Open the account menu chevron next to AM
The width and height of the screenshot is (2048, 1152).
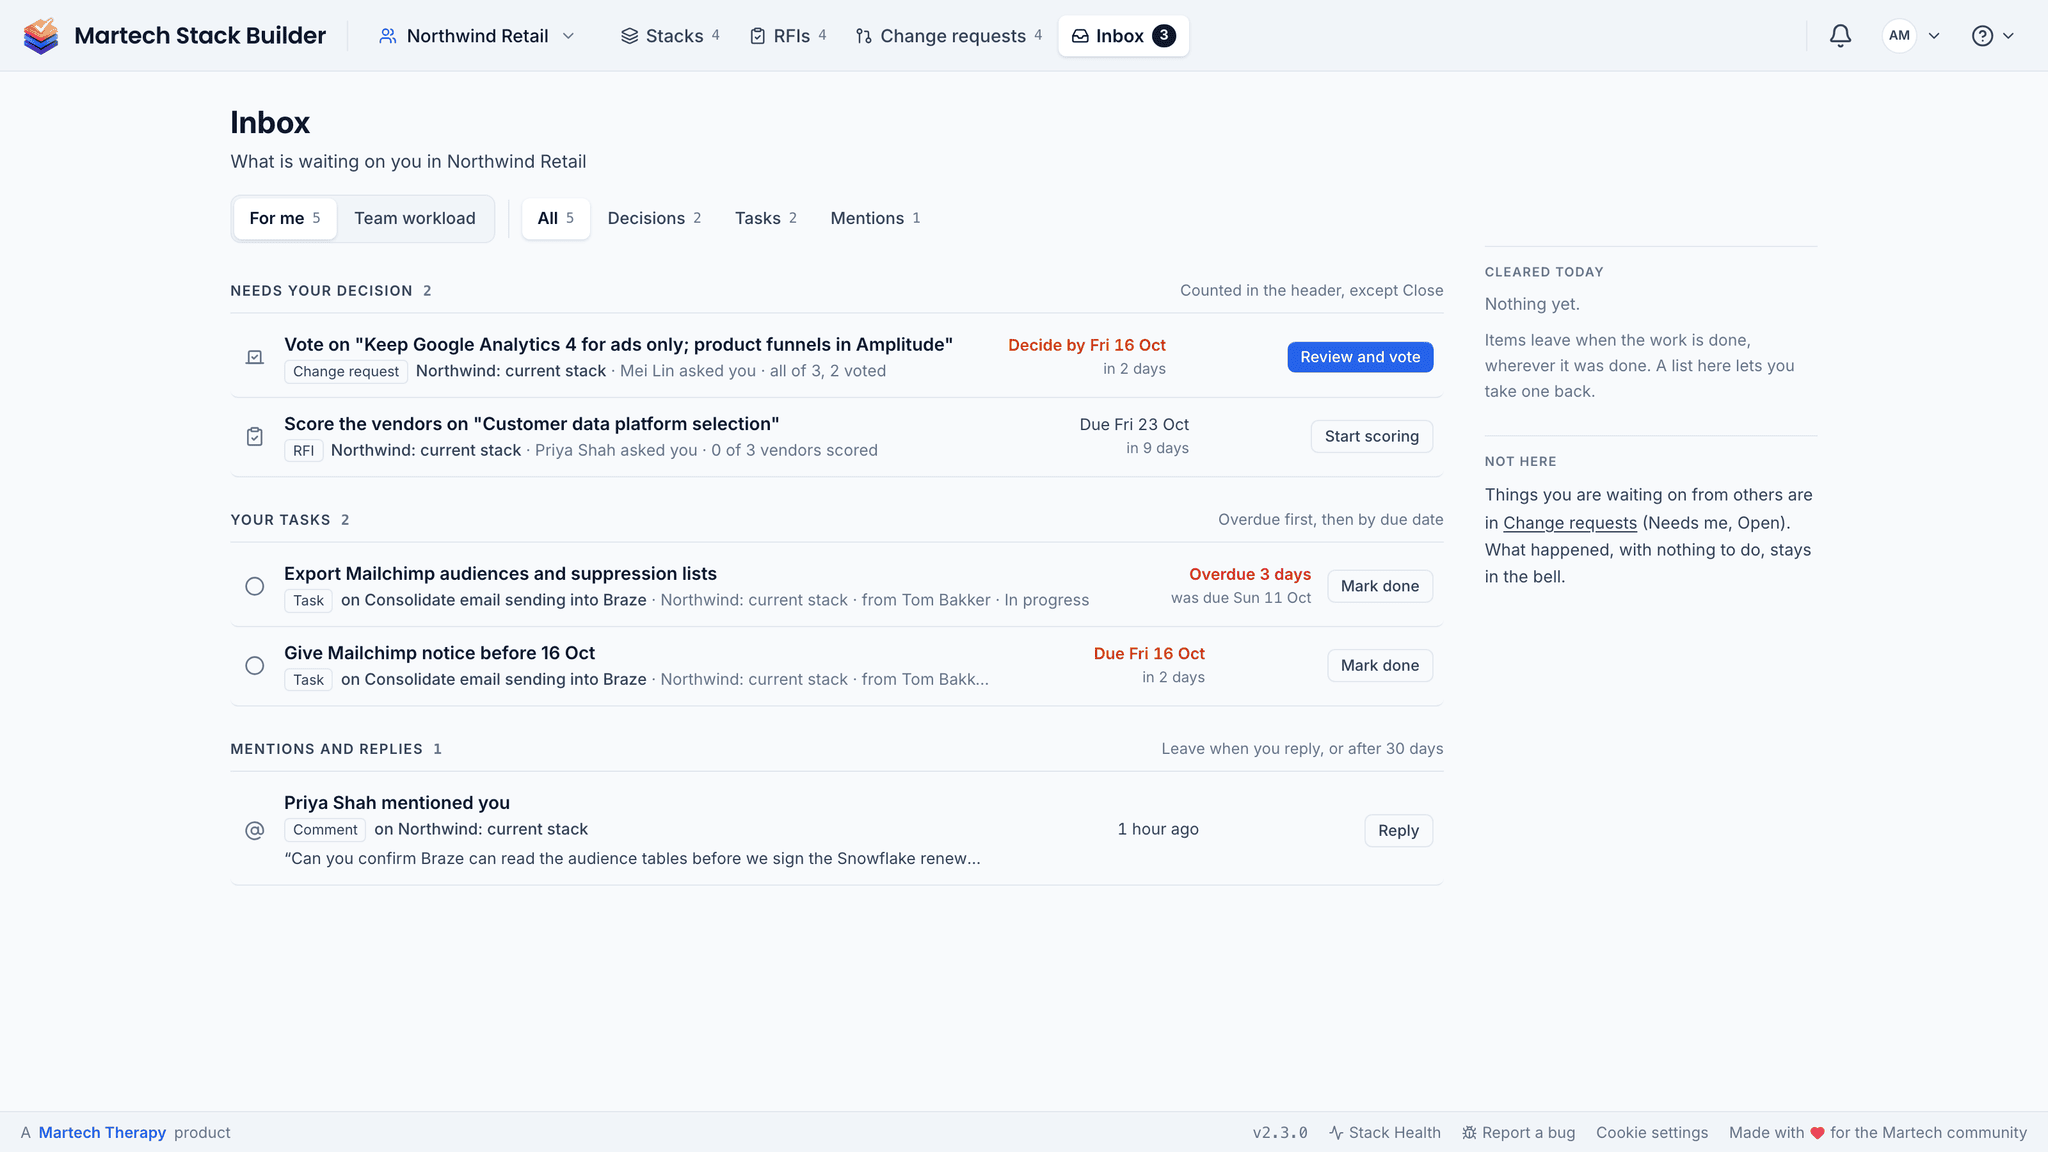click(x=1934, y=36)
